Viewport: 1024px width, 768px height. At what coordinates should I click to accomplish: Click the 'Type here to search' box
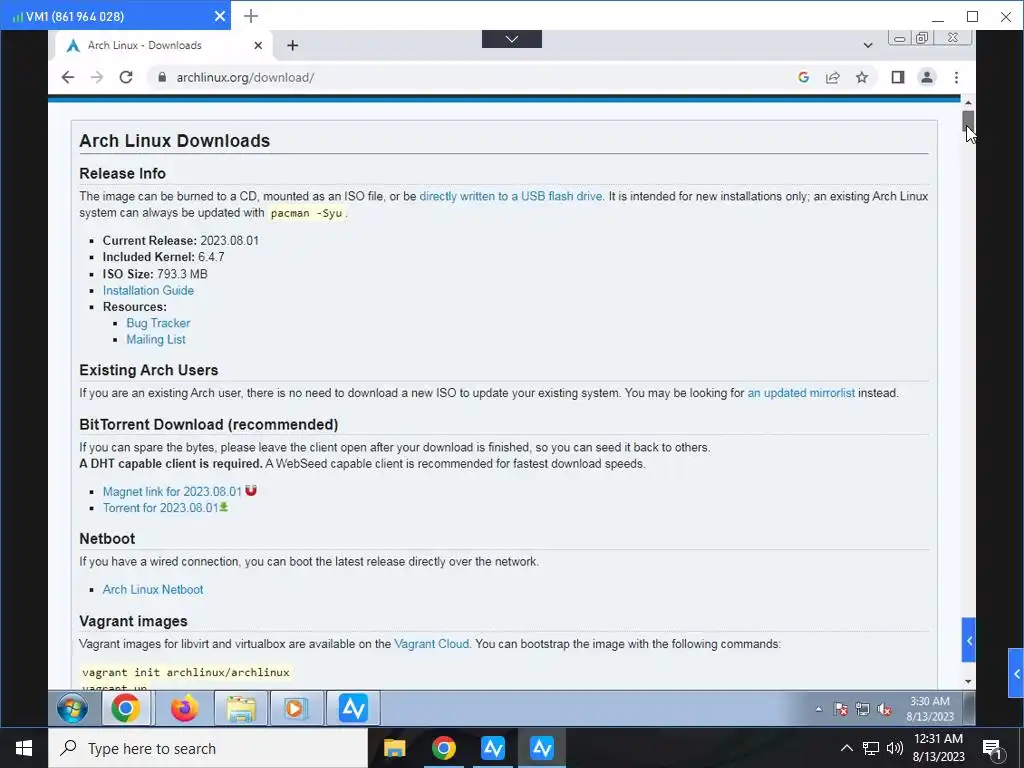tap(208, 748)
